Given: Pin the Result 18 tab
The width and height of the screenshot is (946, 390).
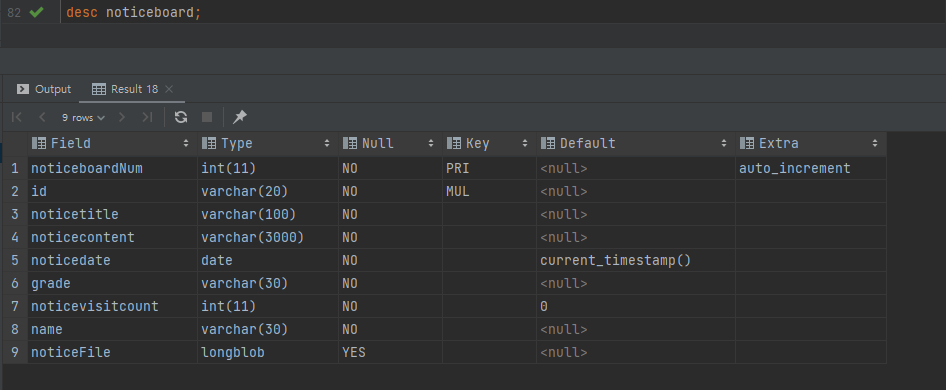Looking at the screenshot, I should click(240, 117).
